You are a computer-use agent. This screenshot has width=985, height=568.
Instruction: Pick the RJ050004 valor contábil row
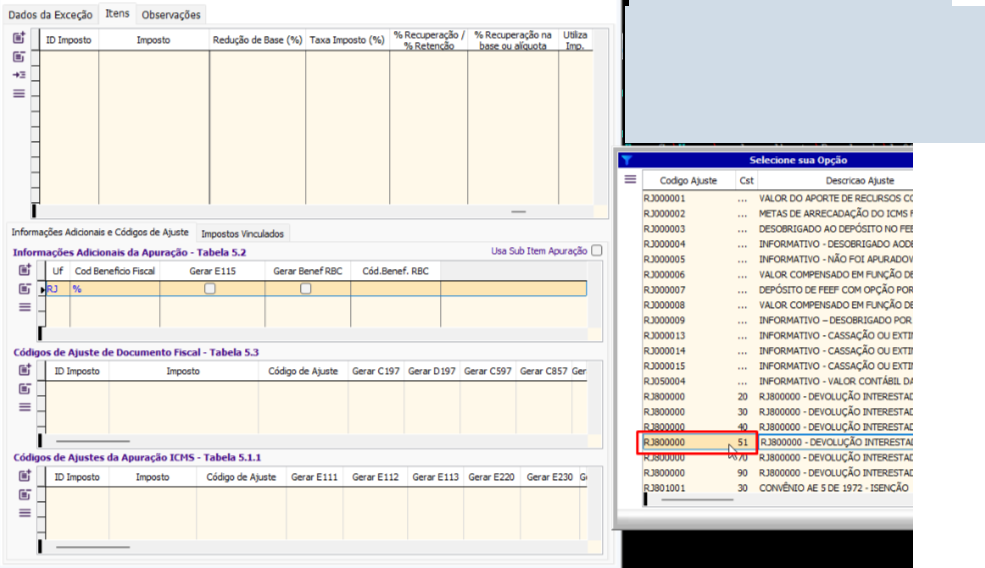[x=777, y=381]
